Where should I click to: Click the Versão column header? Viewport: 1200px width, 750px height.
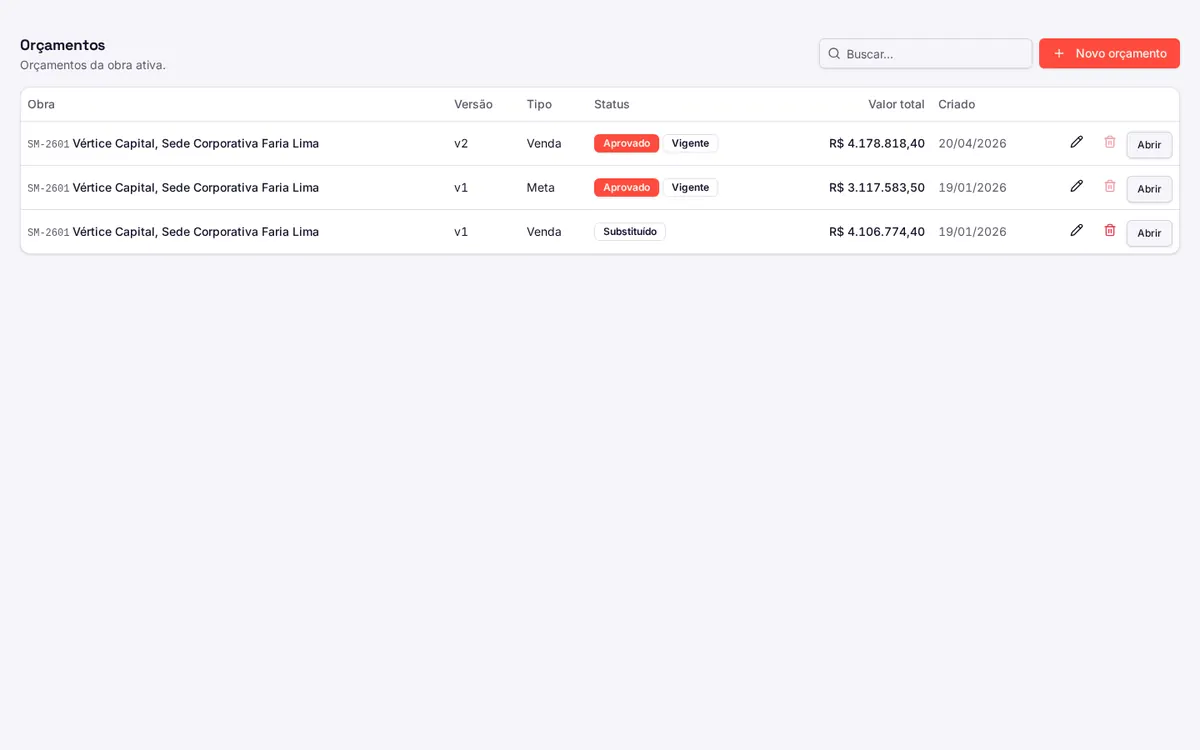473,104
